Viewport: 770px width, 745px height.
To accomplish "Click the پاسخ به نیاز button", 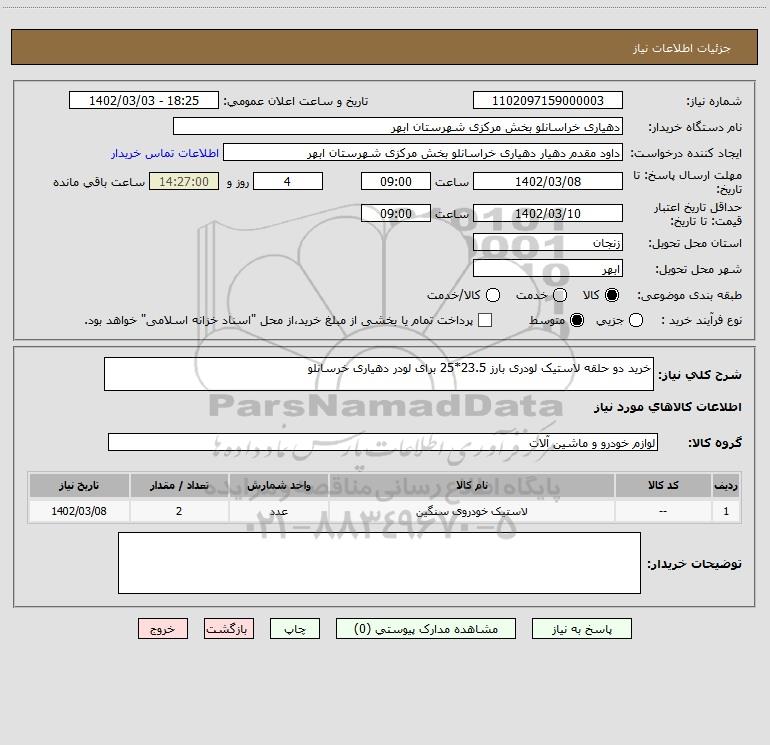I will pyautogui.click(x=581, y=629).
